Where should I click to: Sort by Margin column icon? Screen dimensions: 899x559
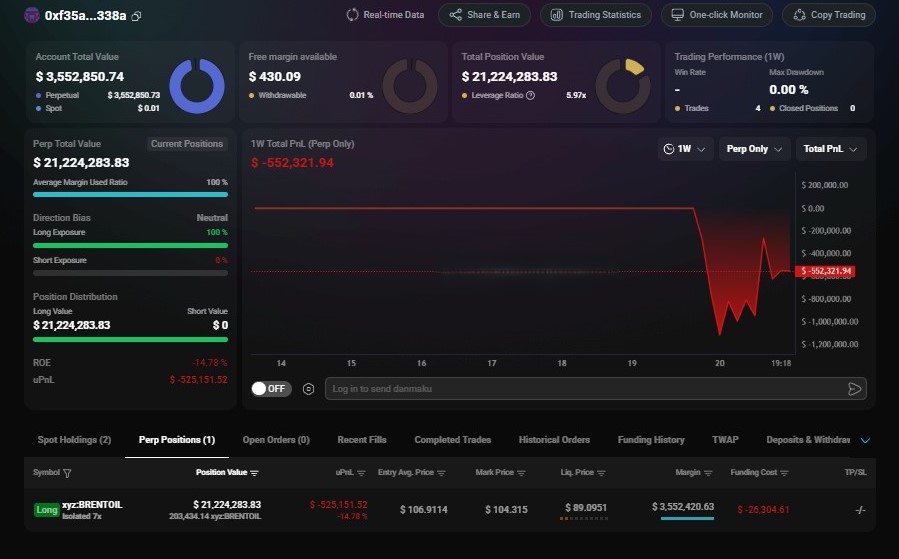(x=708, y=473)
